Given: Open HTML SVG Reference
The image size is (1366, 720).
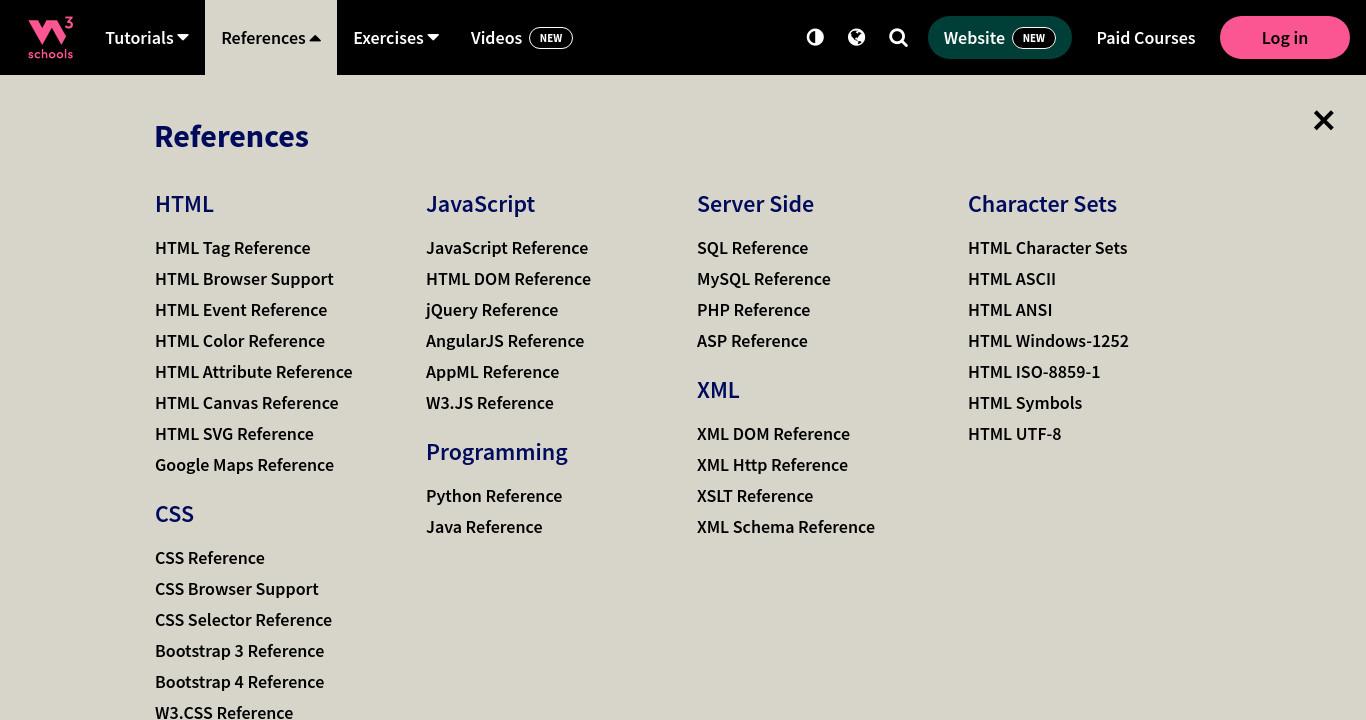Looking at the screenshot, I should click(x=234, y=433).
